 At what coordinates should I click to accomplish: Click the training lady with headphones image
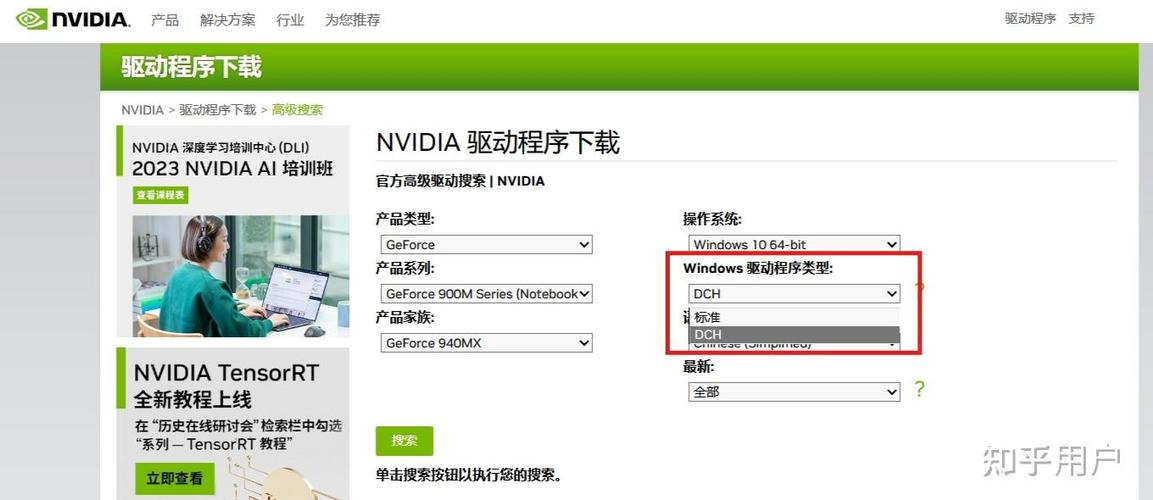pos(240,276)
